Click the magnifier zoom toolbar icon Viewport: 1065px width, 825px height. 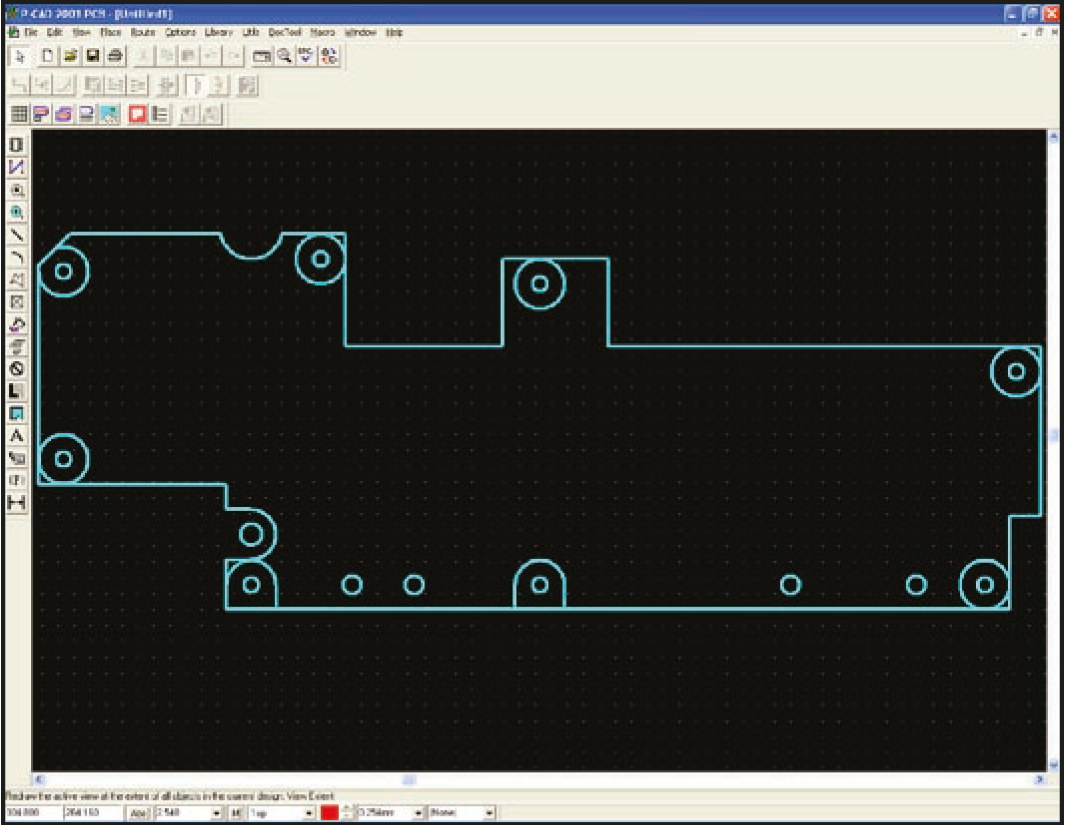pyautogui.click(x=285, y=56)
